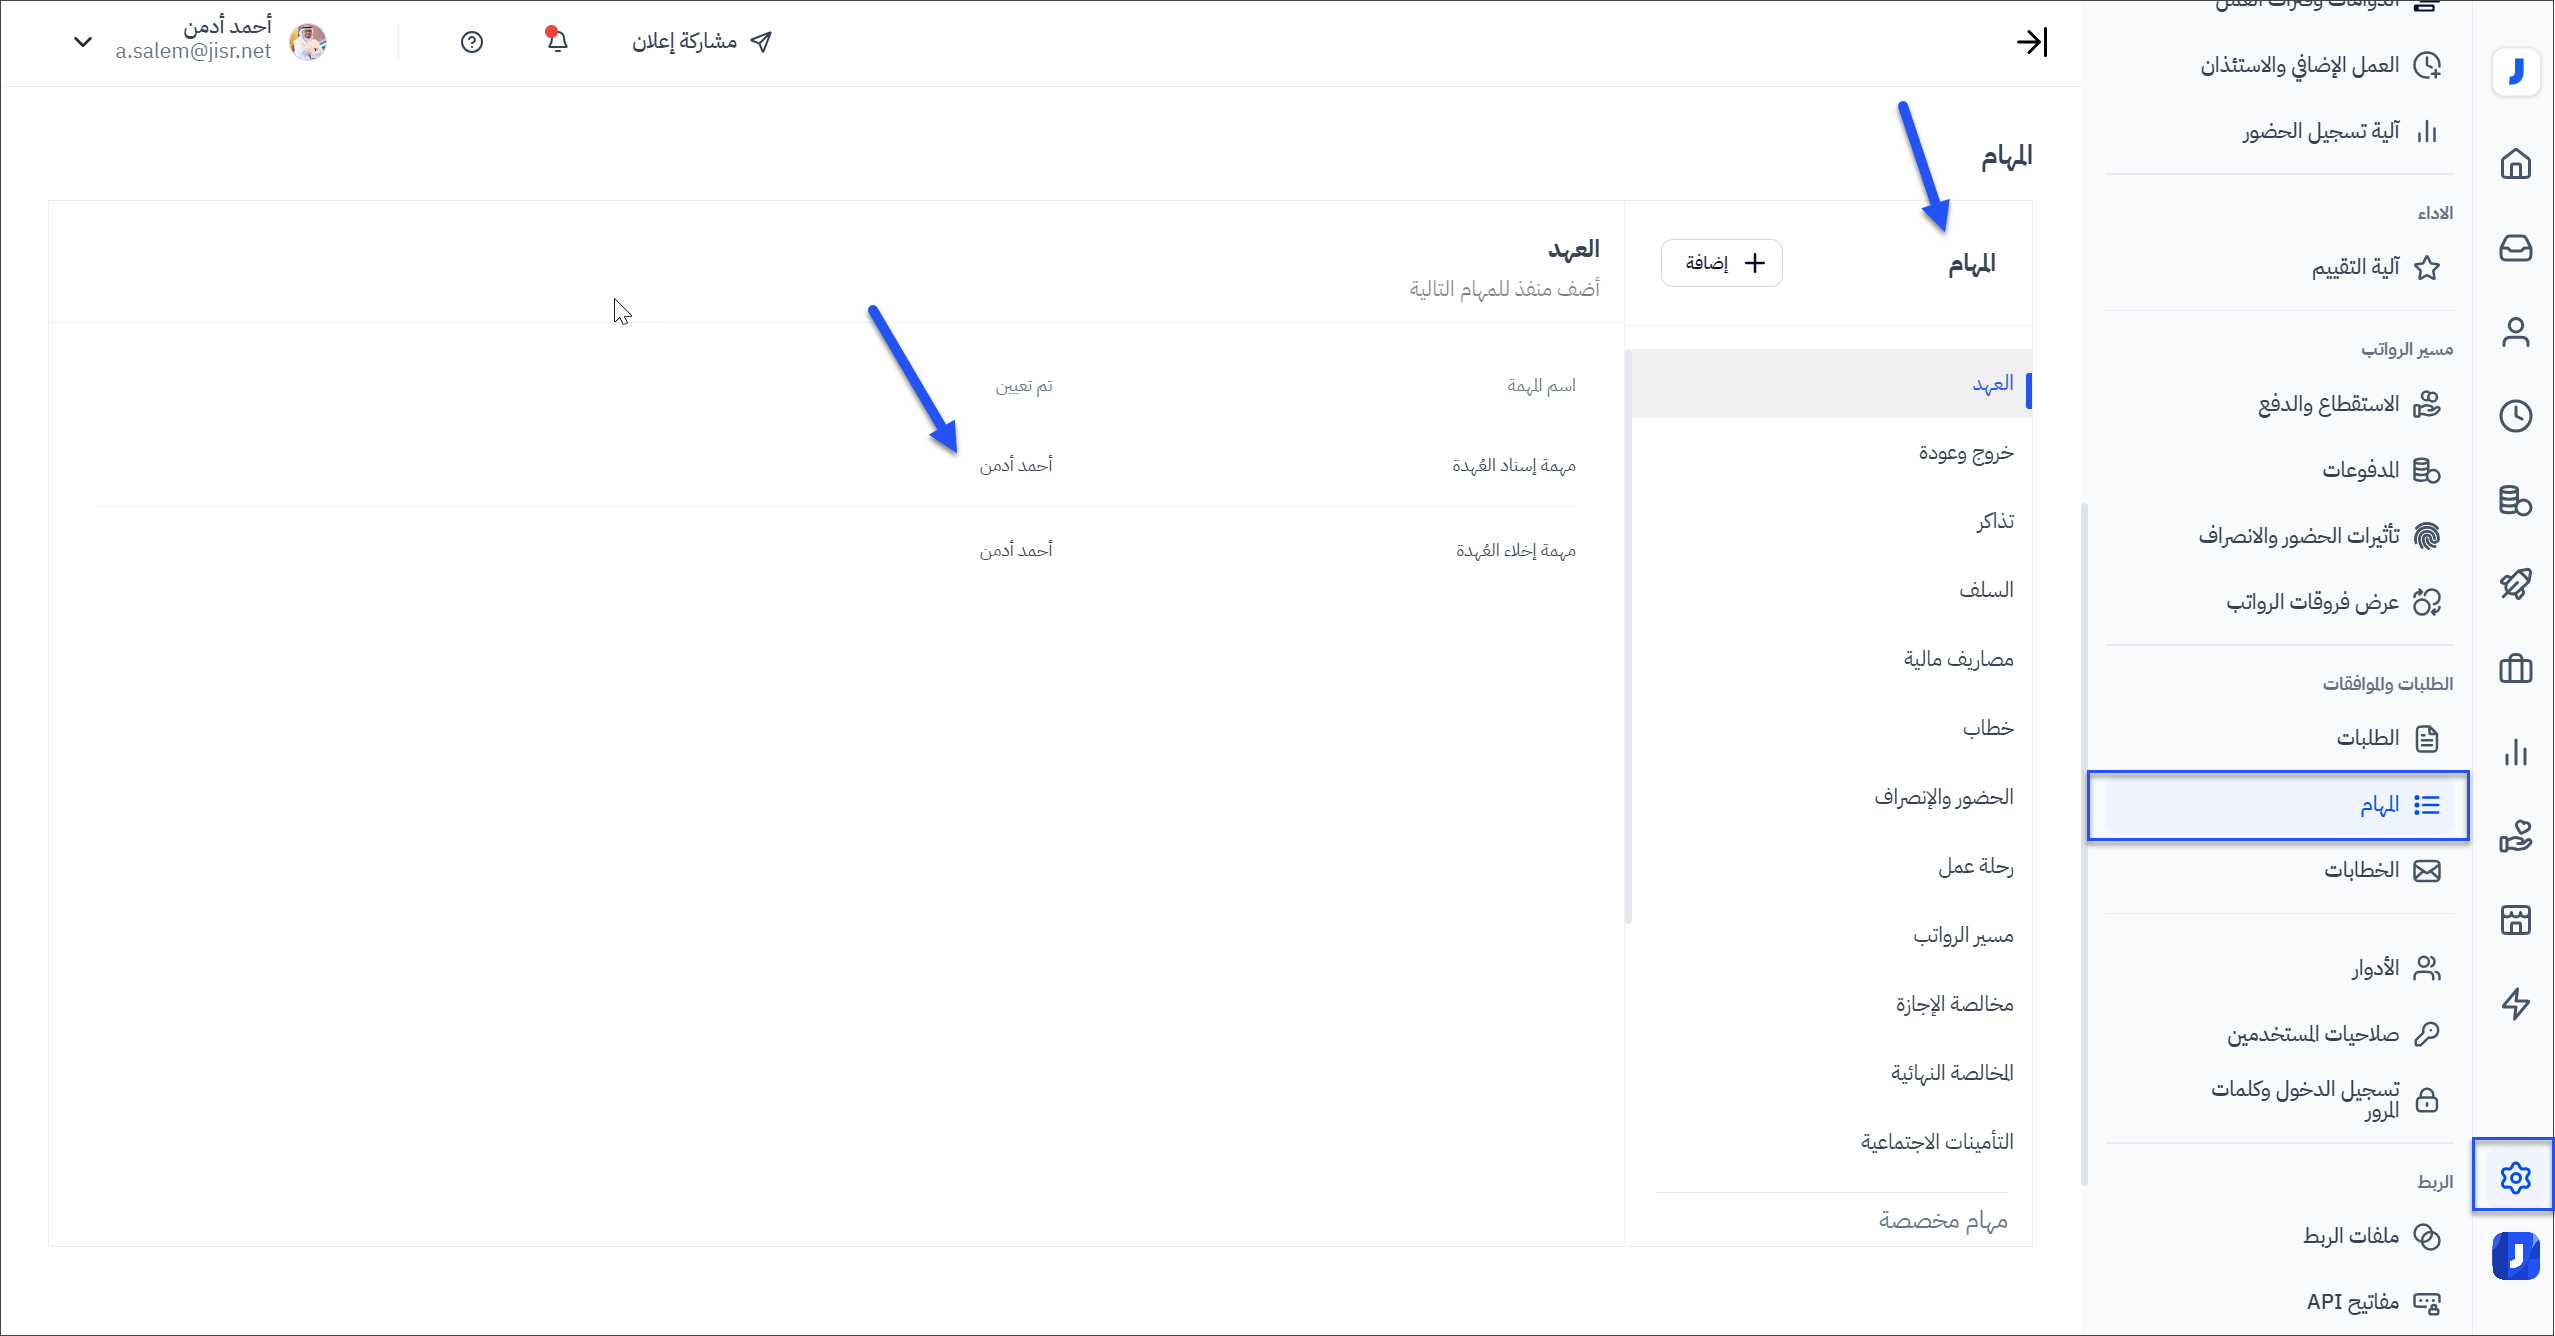The width and height of the screenshot is (2555, 1336).
Task: Open the help question mark icon
Action: 472,42
